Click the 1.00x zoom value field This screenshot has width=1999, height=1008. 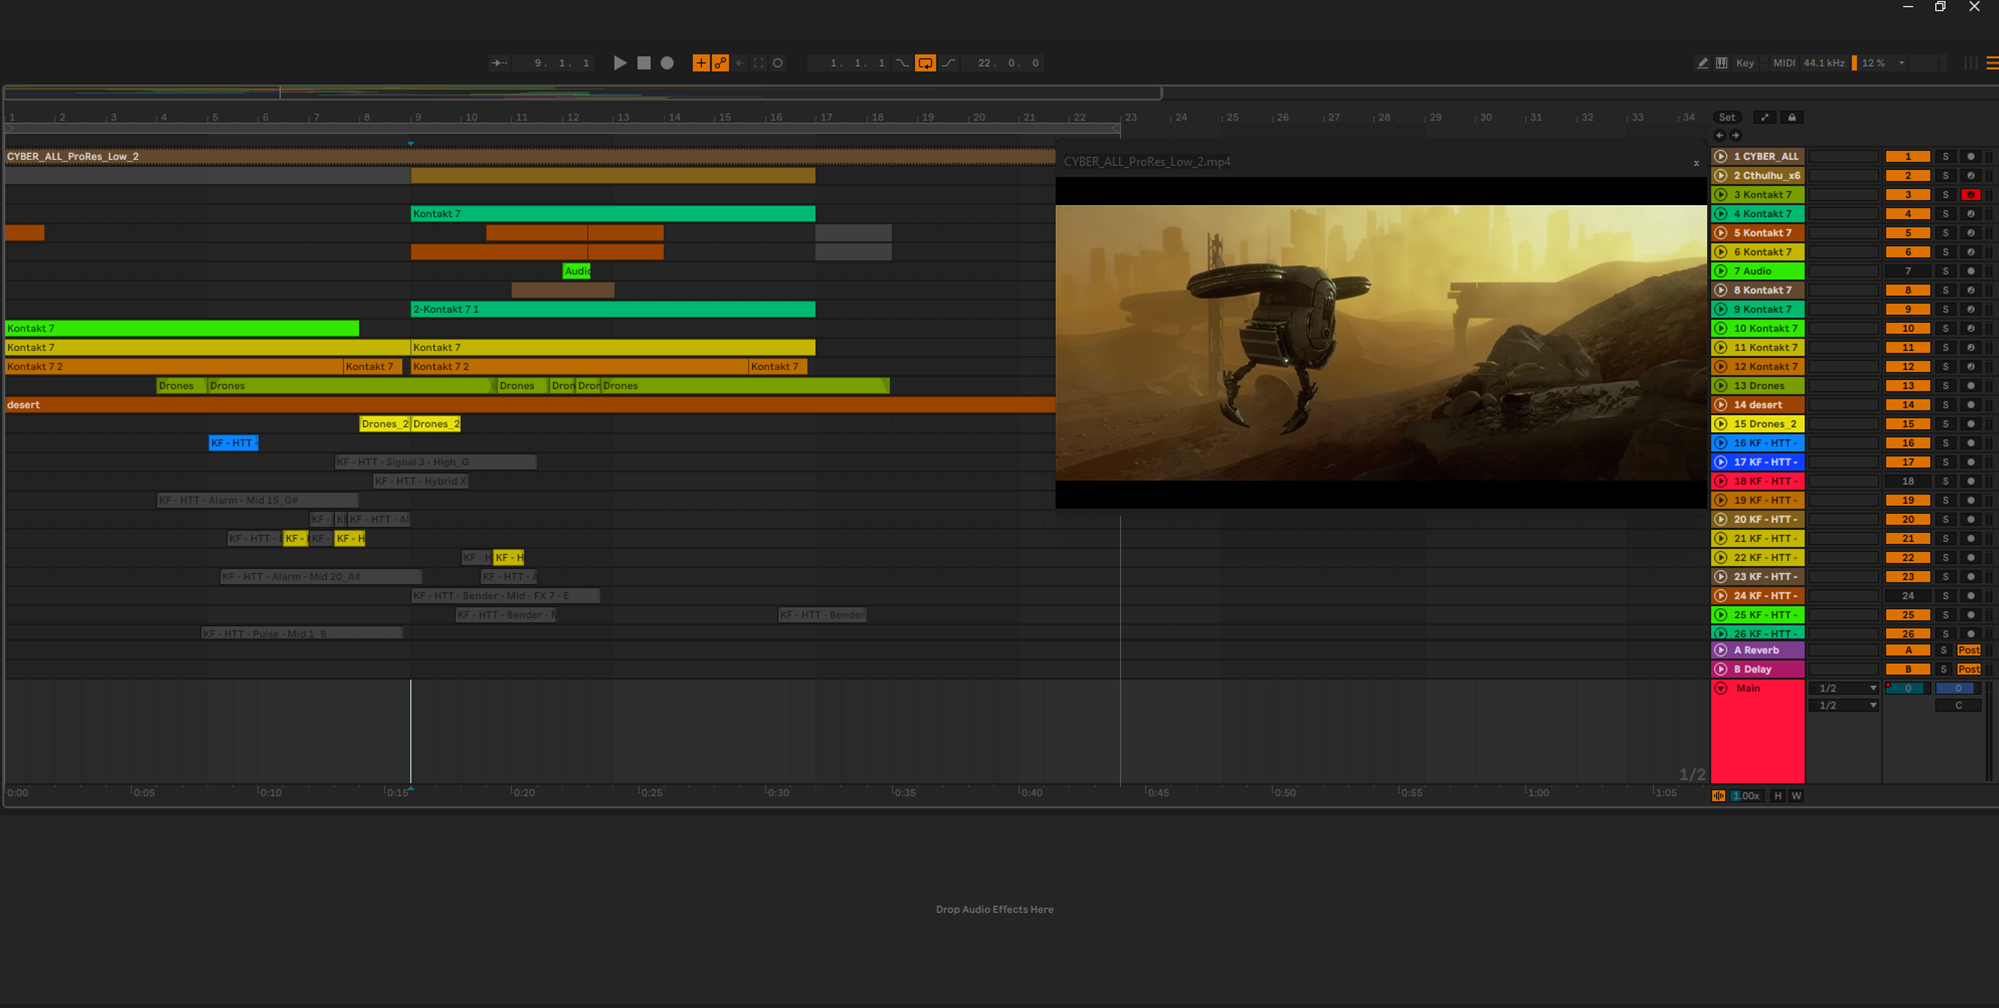[1746, 796]
